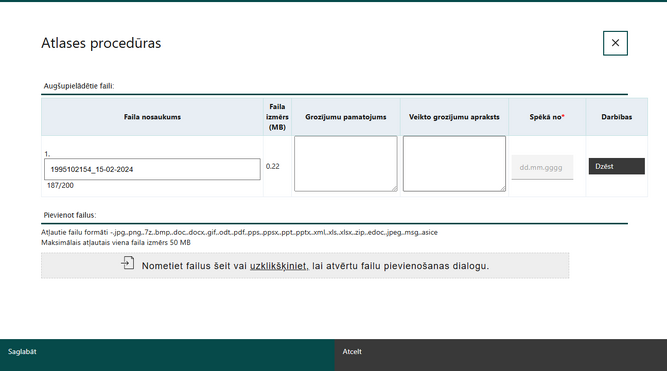Click the uzklikšķiniet link to add files
This screenshot has width=667, height=371.
(x=279, y=266)
